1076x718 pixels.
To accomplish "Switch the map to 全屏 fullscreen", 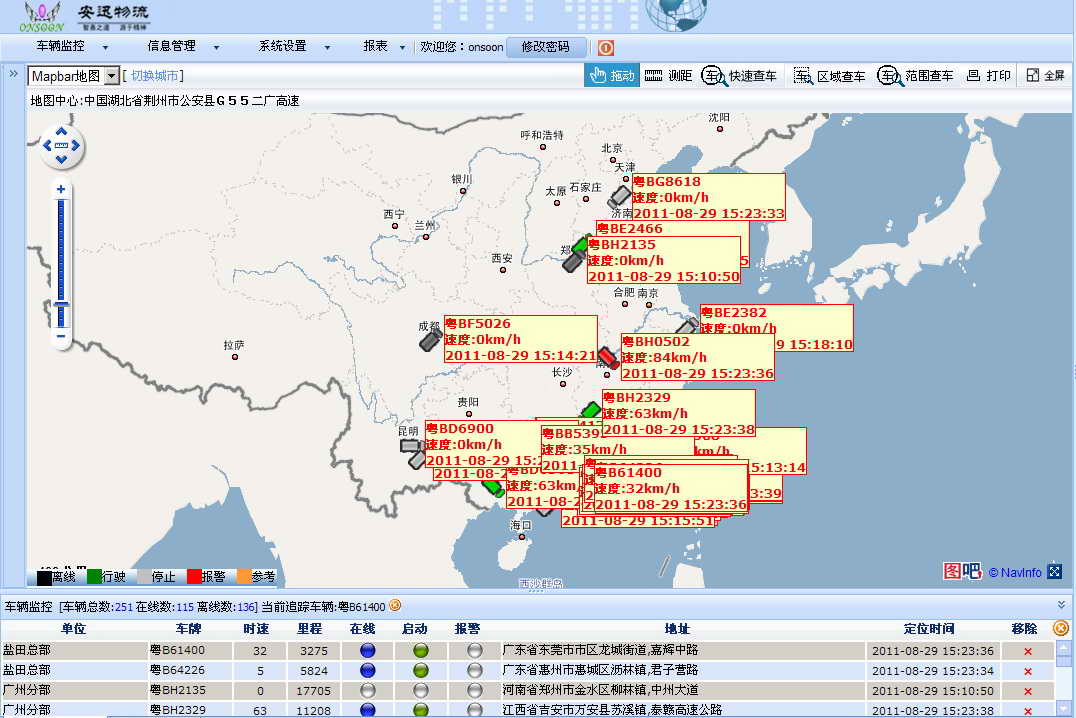I will coord(1045,76).
